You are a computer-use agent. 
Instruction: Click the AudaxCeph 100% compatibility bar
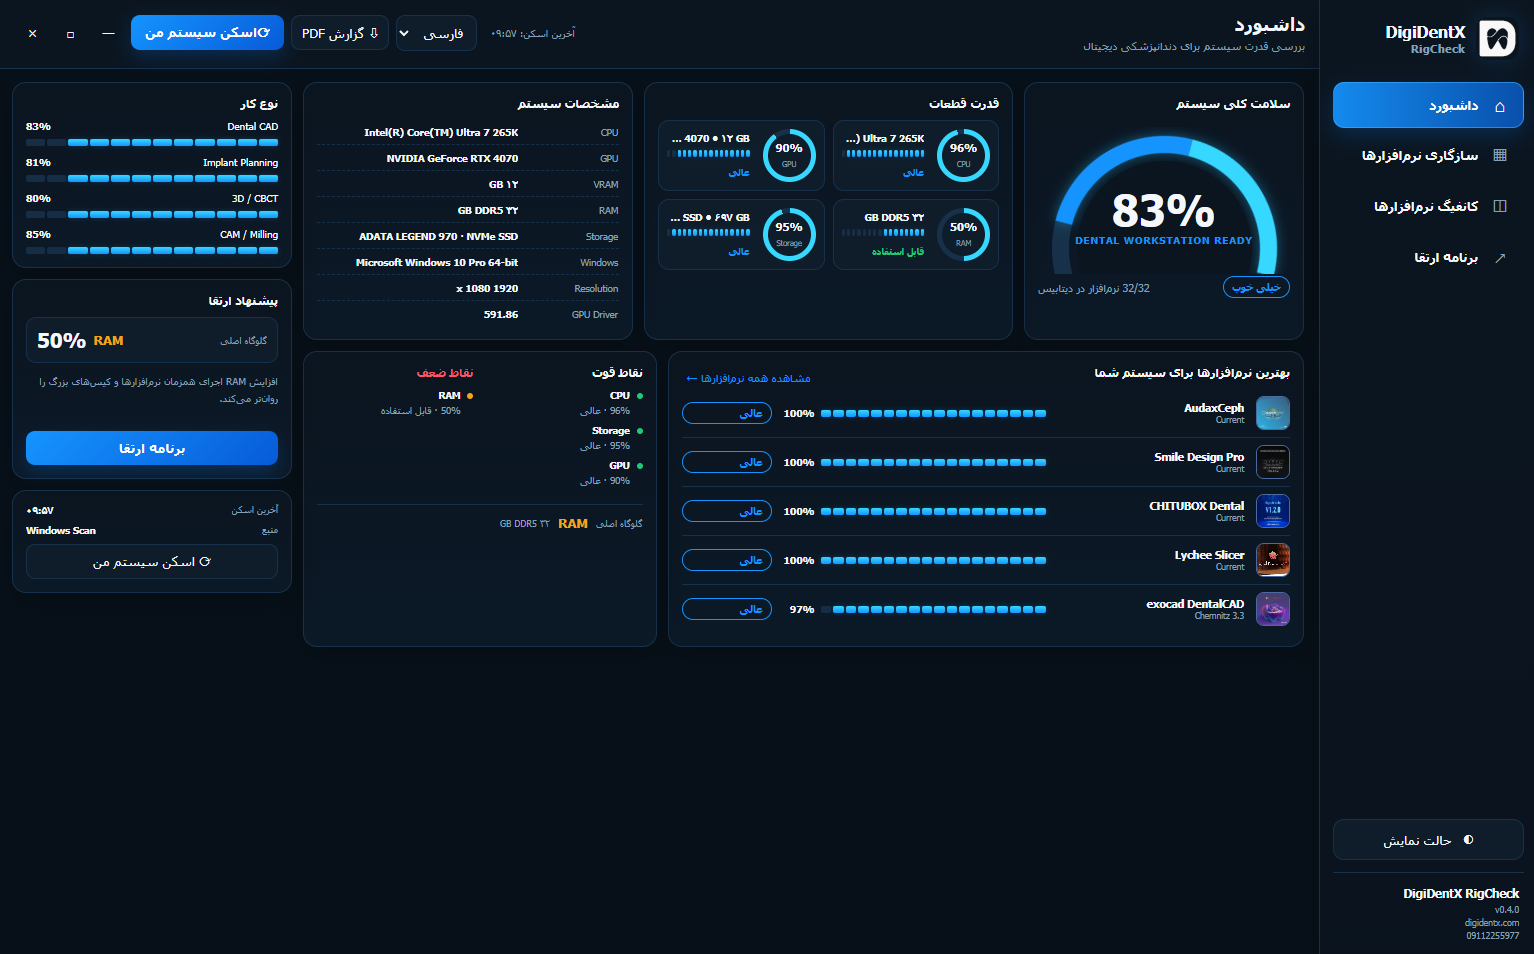click(x=933, y=413)
